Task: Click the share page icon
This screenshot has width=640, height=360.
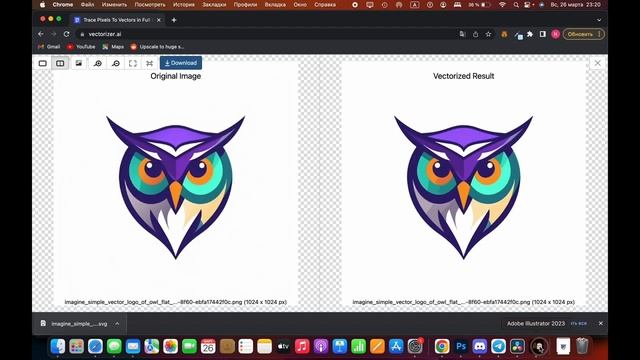Action: (x=476, y=34)
